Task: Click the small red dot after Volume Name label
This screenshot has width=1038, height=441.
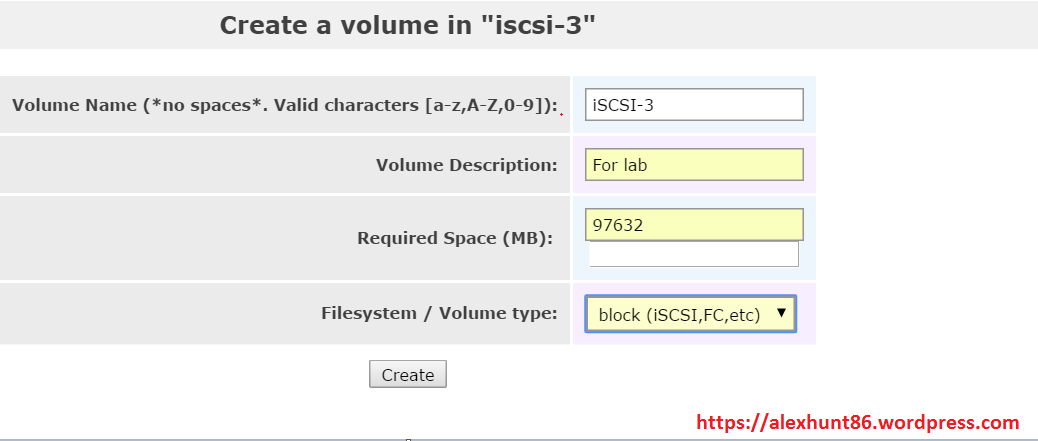Action: tap(561, 114)
